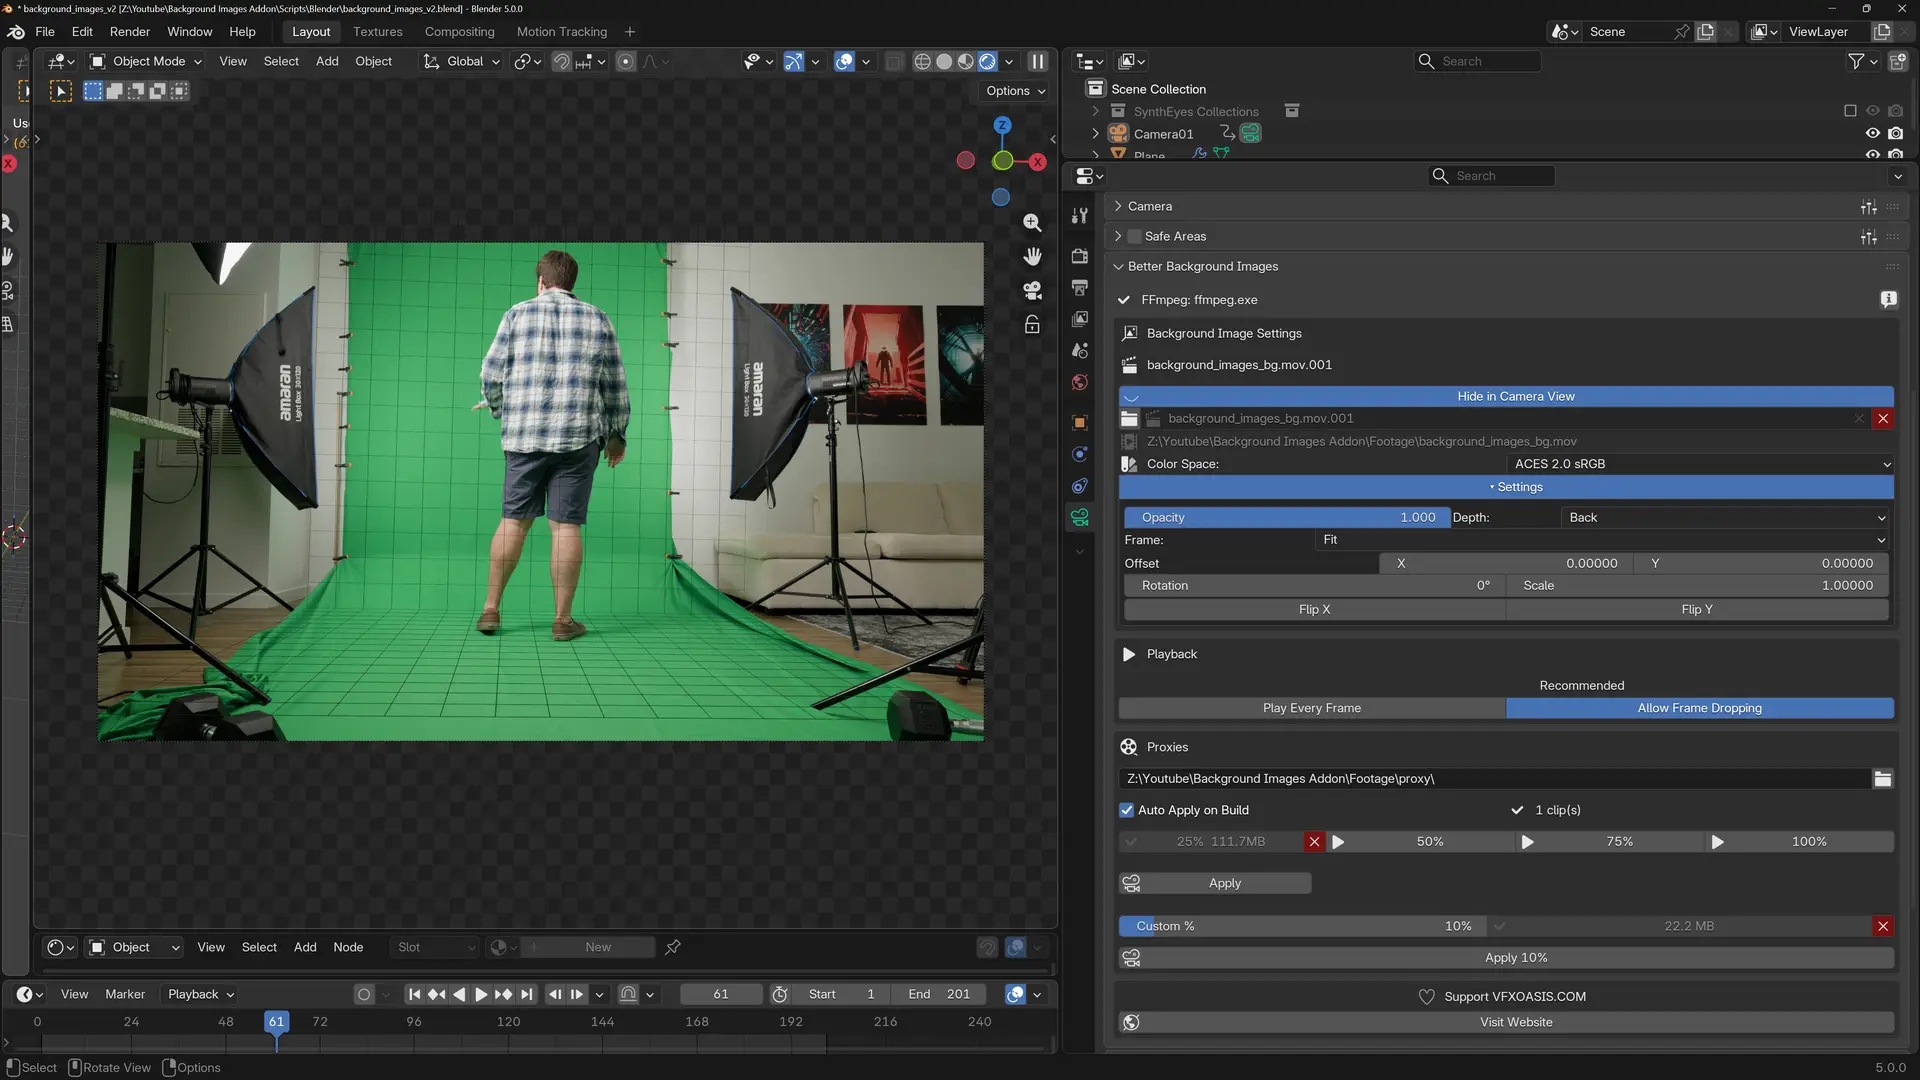Switch the viewport to wireframe shading
1920x1080 pixels.
click(x=922, y=62)
